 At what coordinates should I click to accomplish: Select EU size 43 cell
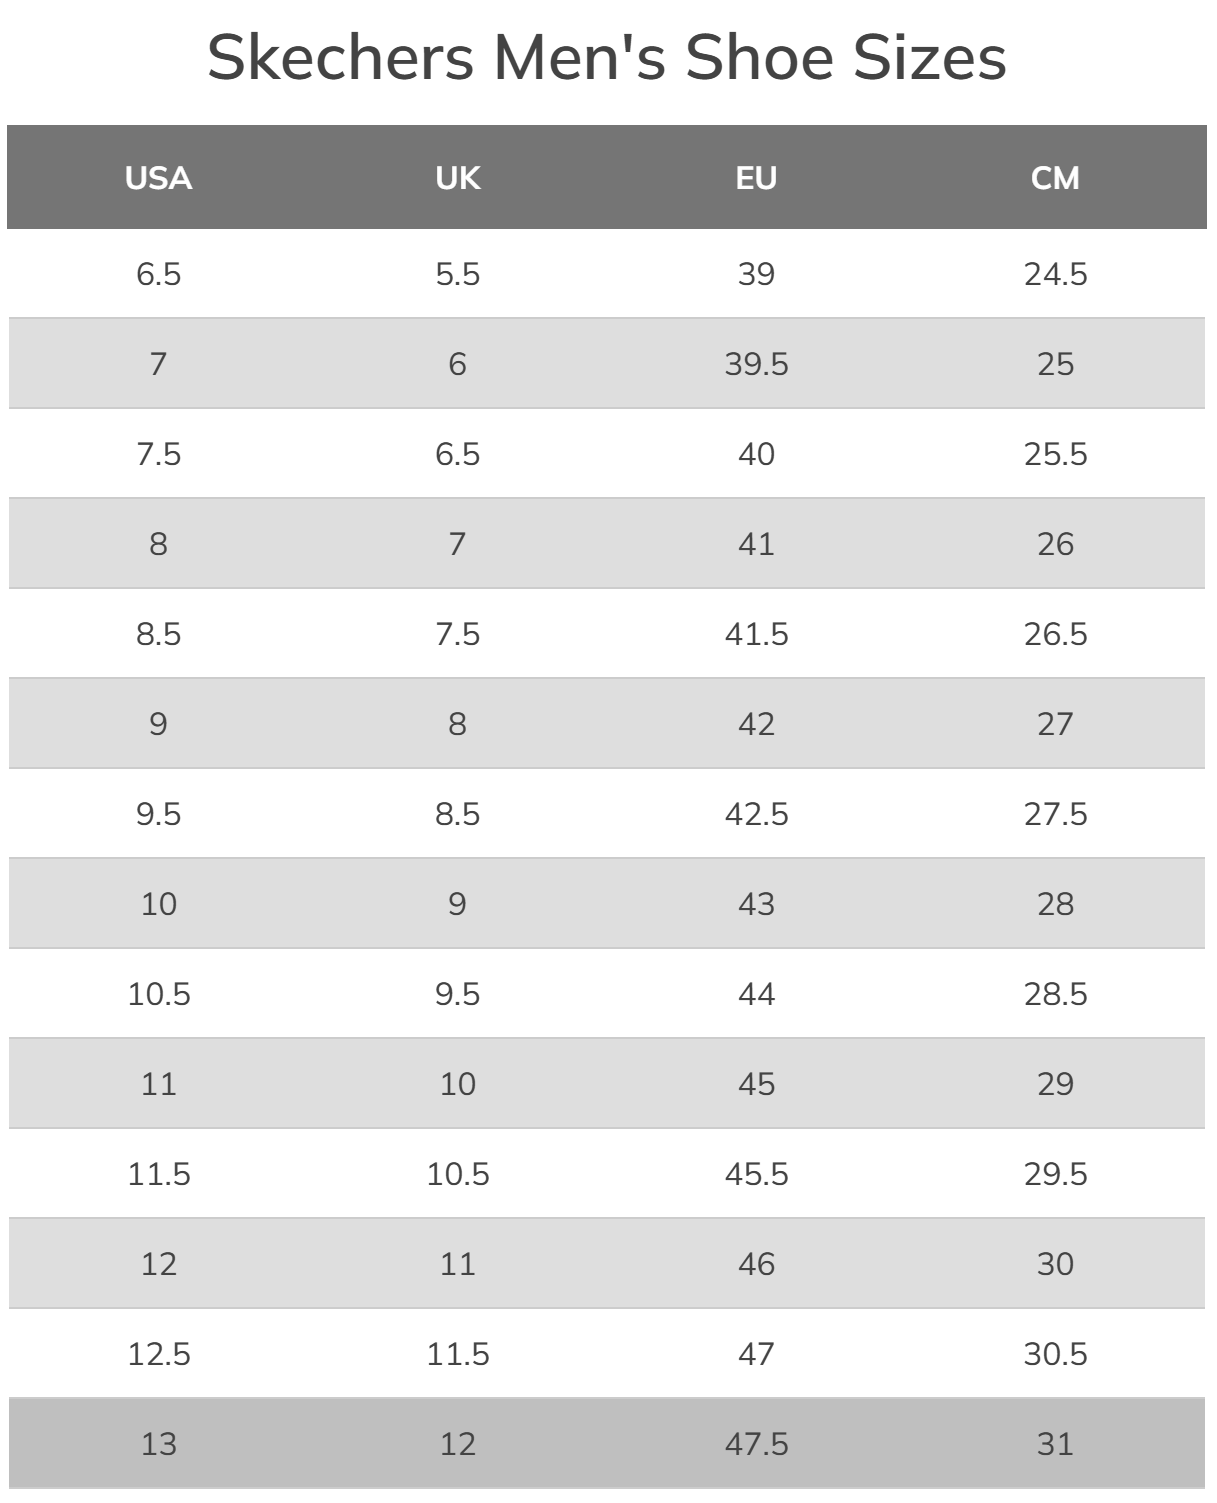point(756,904)
